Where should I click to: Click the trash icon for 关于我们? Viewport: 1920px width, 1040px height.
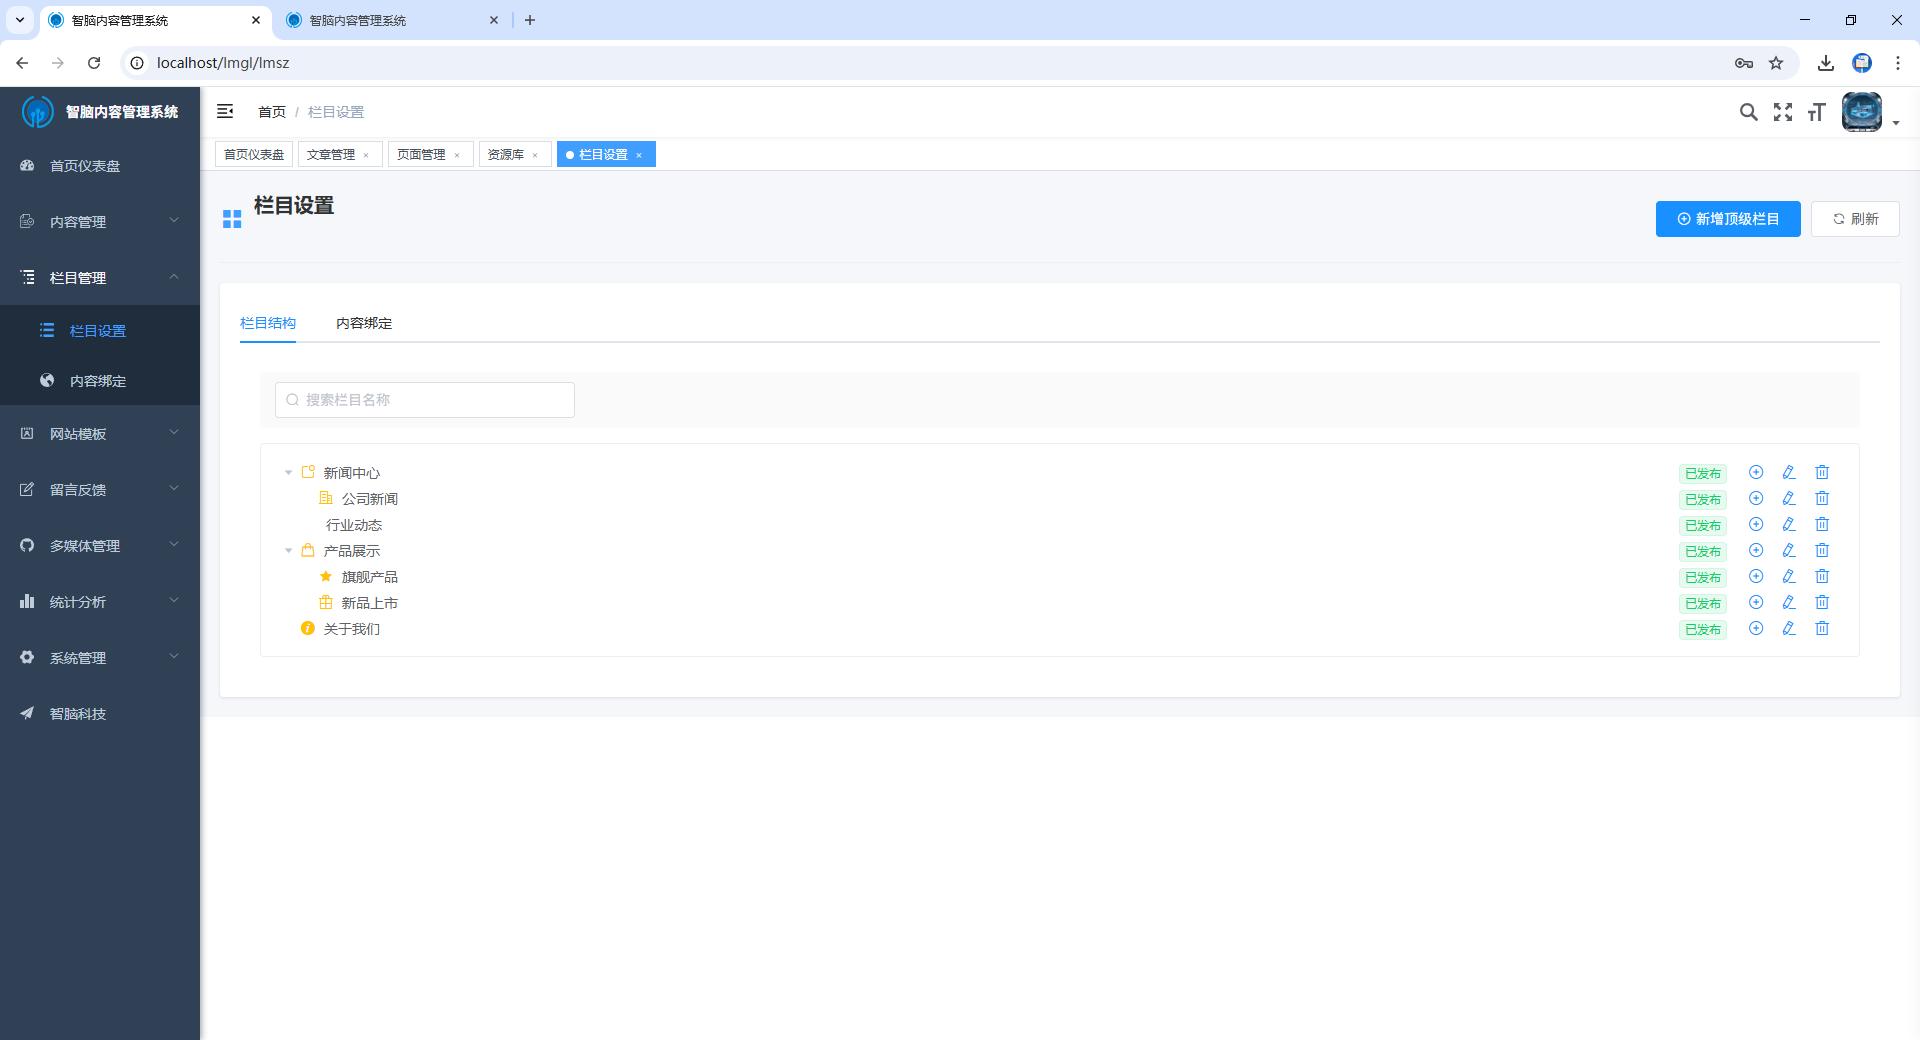pos(1821,628)
